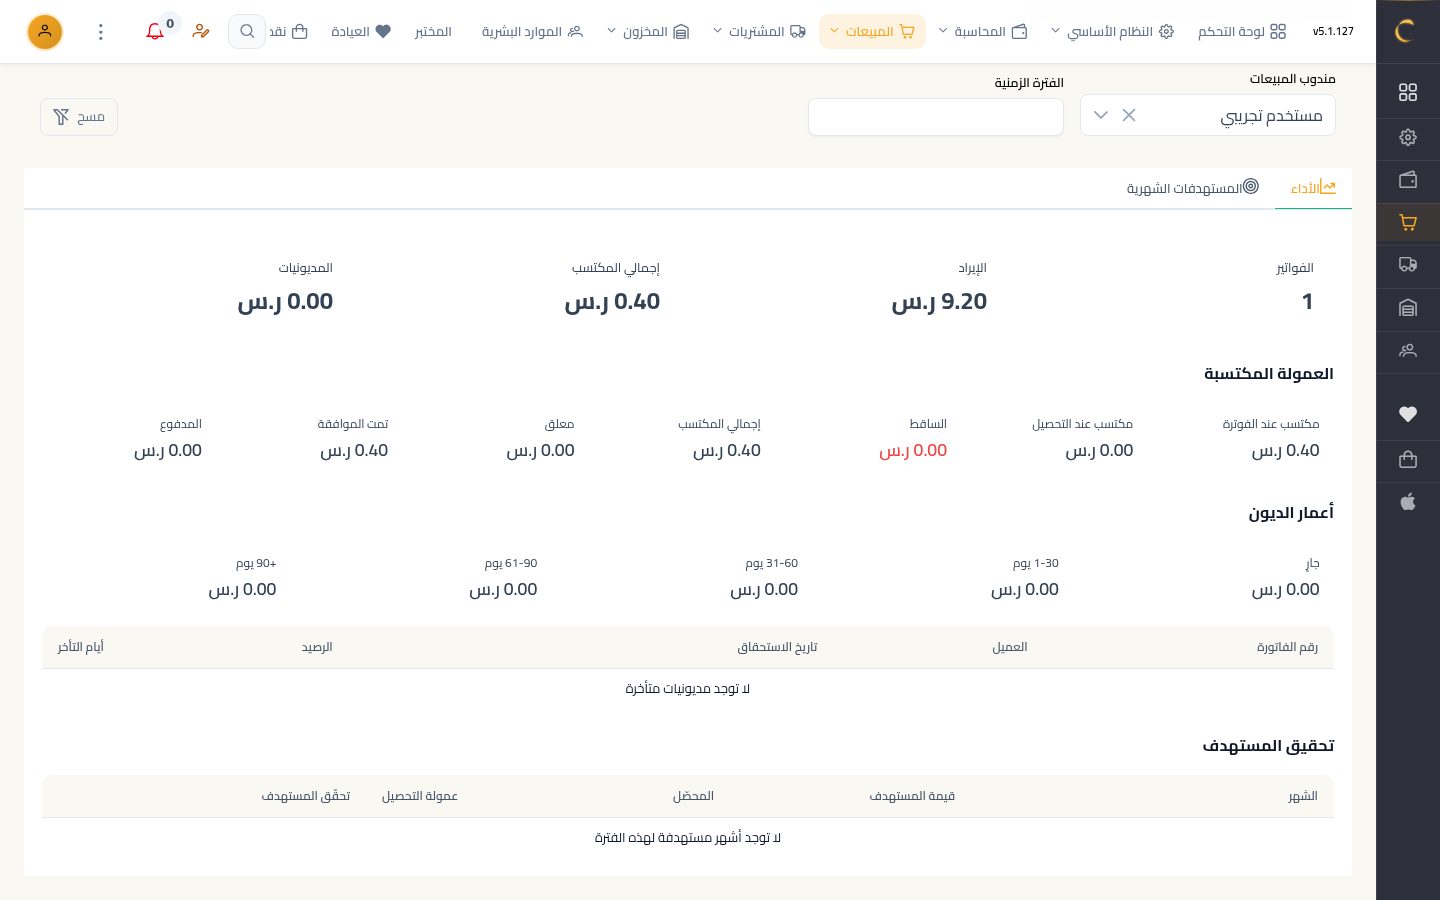Open the three-dot more options menu
Image resolution: width=1440 pixels, height=900 pixels.
[x=100, y=32]
